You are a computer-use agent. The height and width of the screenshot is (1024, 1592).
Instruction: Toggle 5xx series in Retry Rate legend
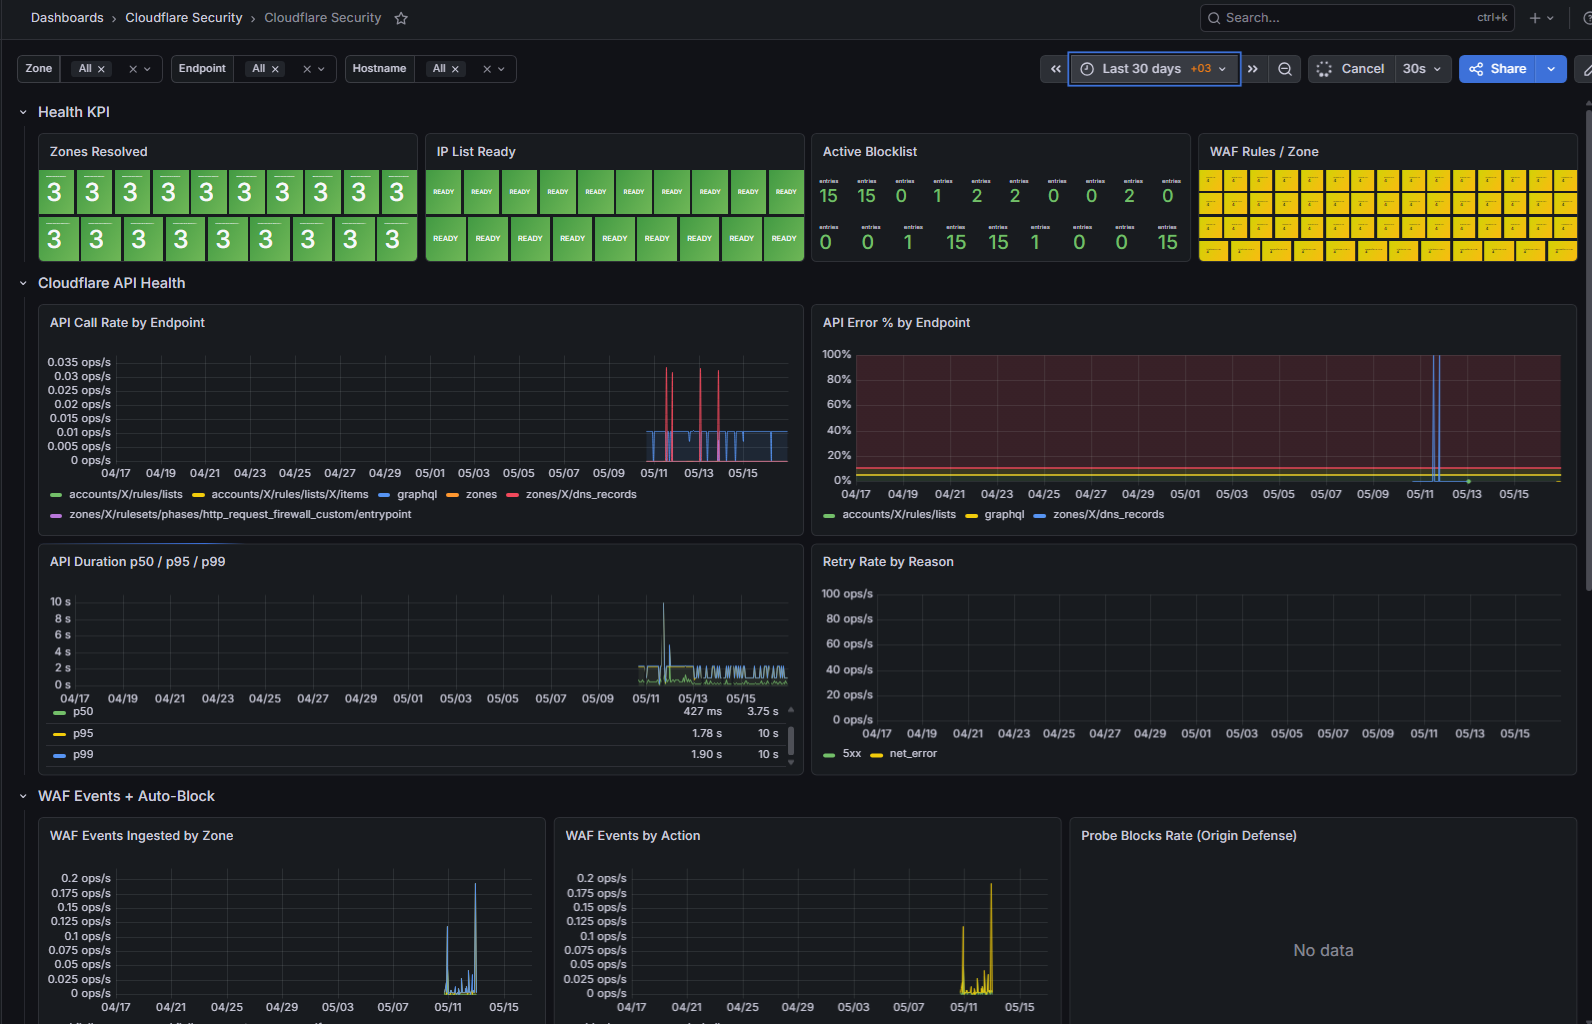(x=851, y=753)
